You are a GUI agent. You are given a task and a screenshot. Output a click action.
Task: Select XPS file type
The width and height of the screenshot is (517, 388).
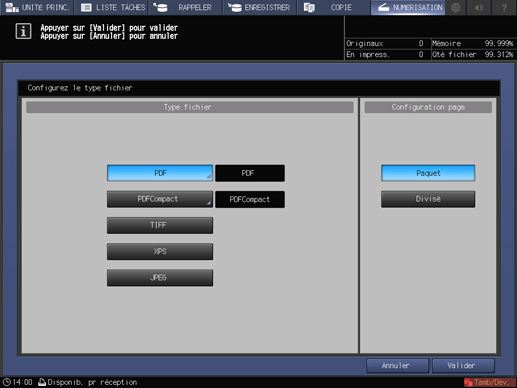click(160, 251)
